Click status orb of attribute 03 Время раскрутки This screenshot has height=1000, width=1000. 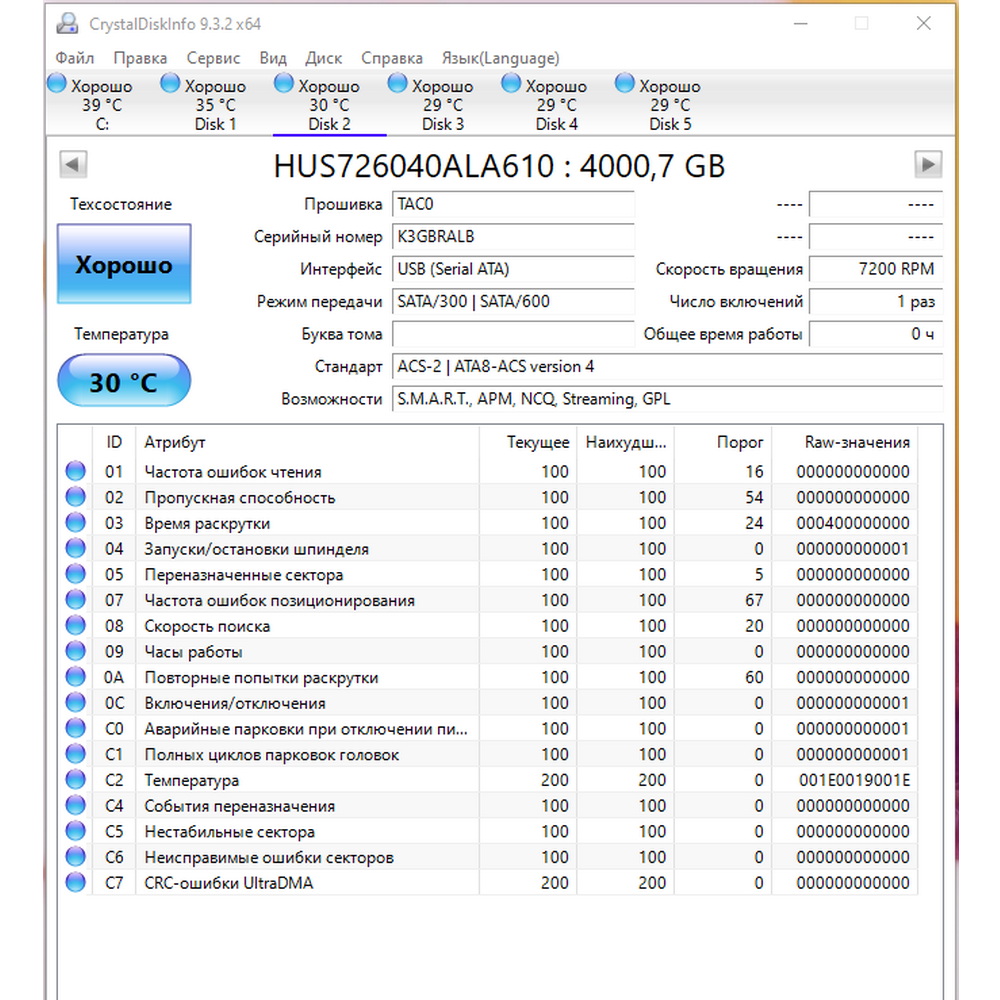[75, 522]
